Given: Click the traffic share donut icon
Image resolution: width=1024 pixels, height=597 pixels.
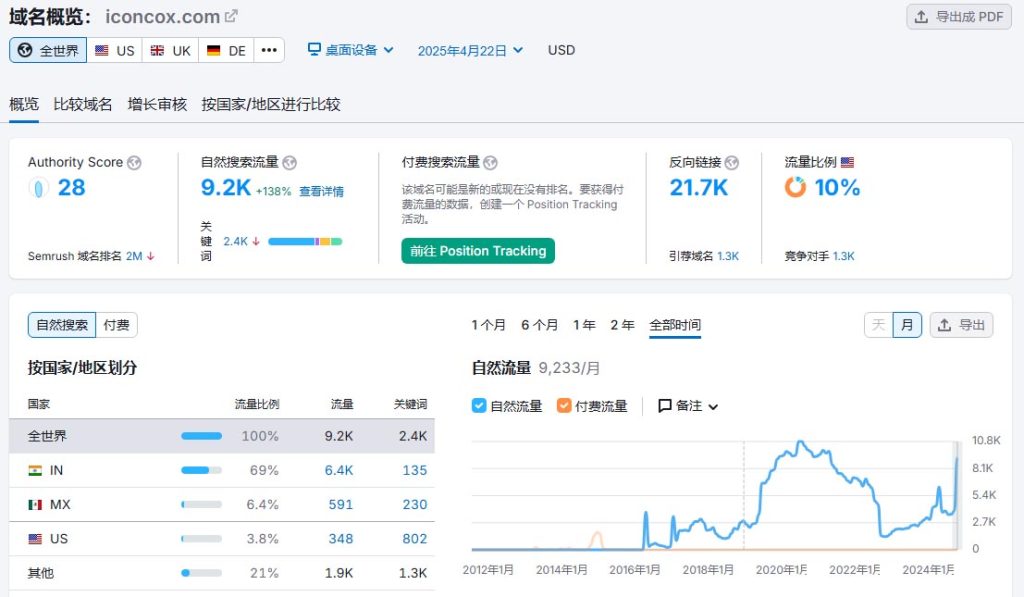Looking at the screenshot, I should pyautogui.click(x=795, y=187).
